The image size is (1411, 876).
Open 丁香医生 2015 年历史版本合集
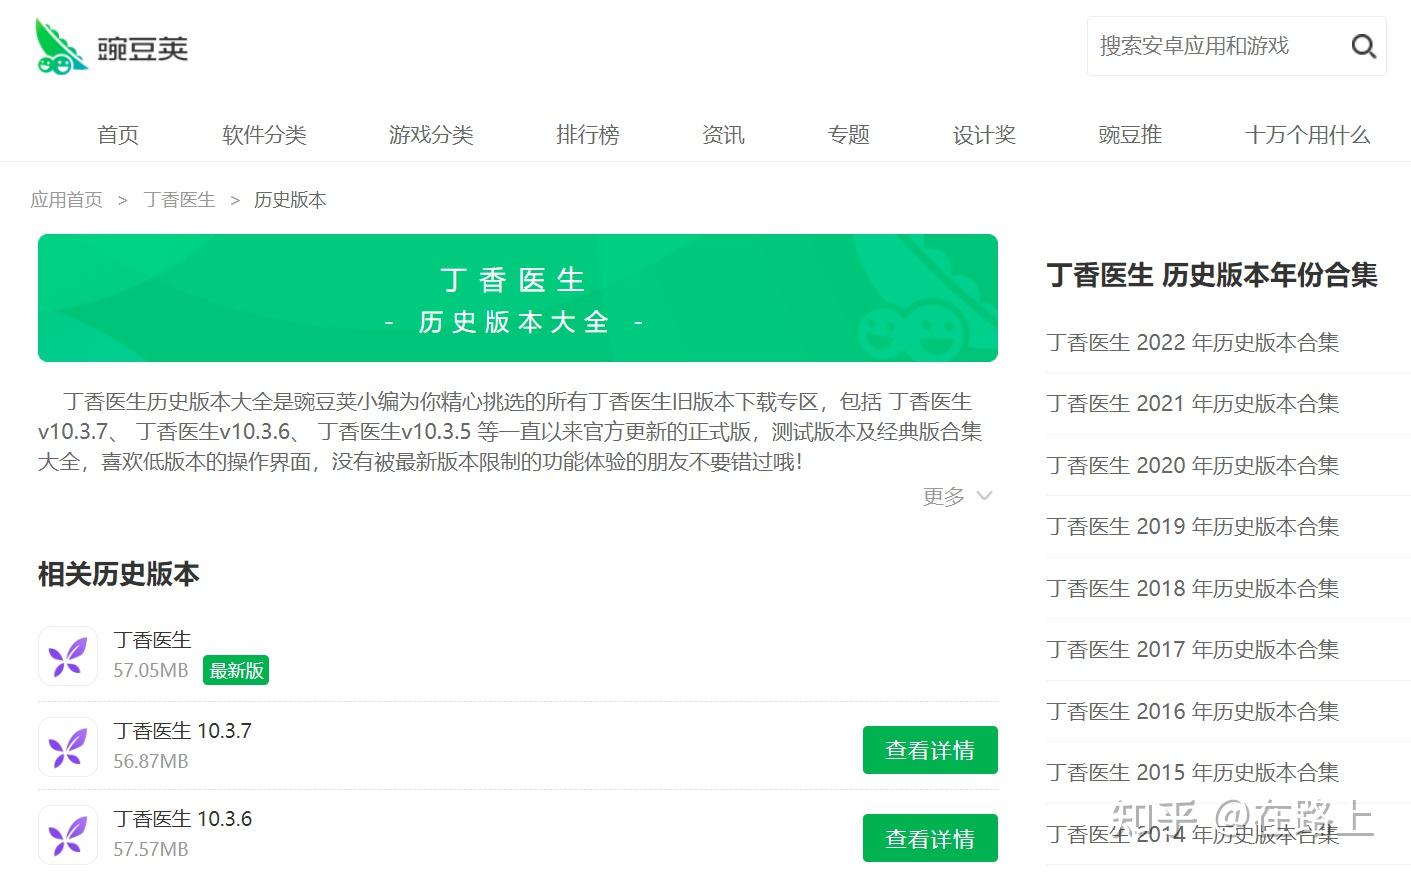1192,772
